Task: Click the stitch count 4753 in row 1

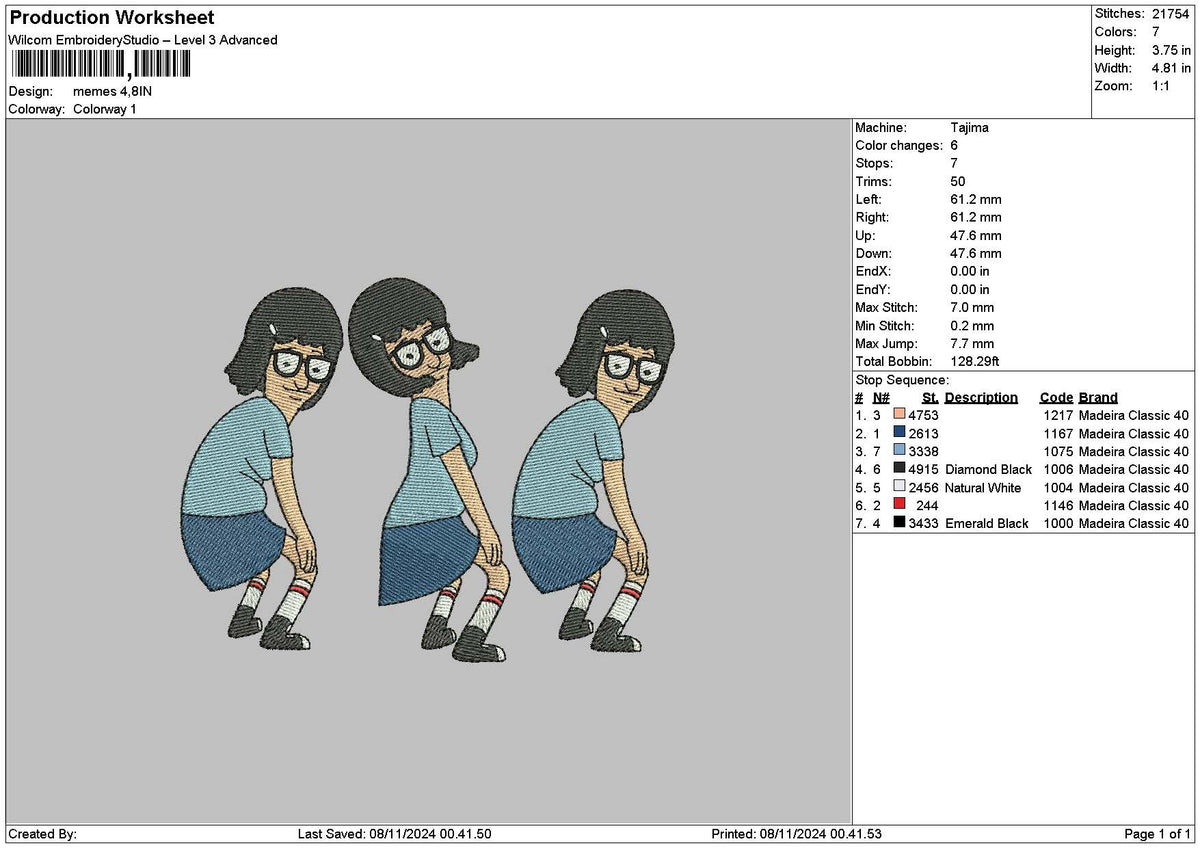Action: pos(923,414)
